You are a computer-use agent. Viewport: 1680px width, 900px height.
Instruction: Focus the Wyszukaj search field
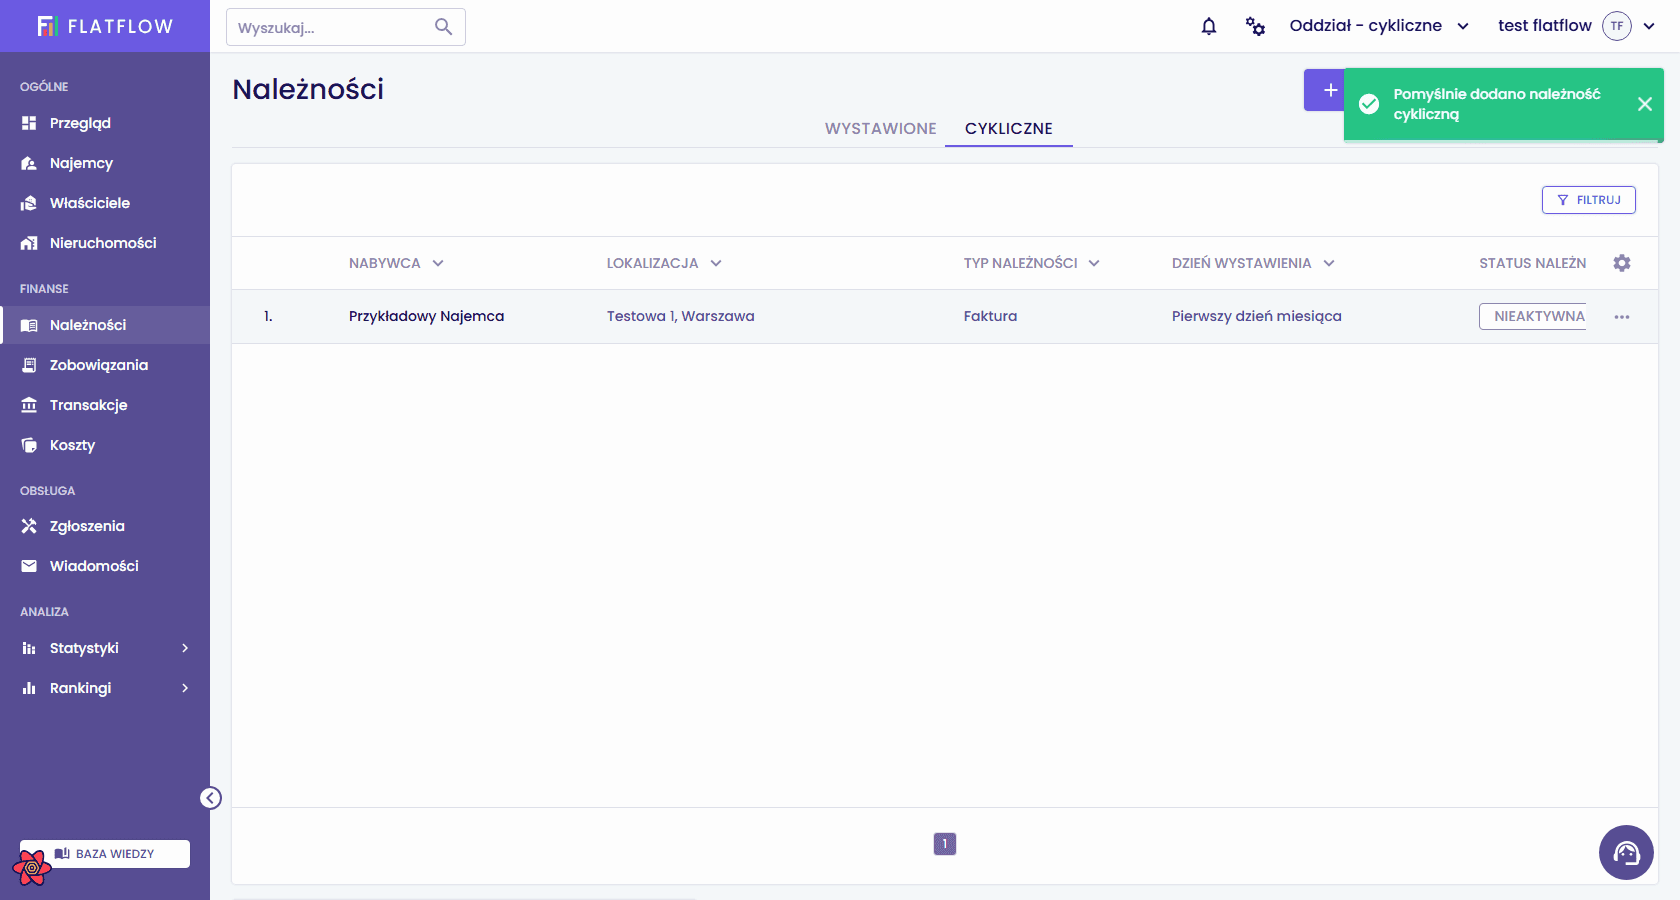pos(346,27)
